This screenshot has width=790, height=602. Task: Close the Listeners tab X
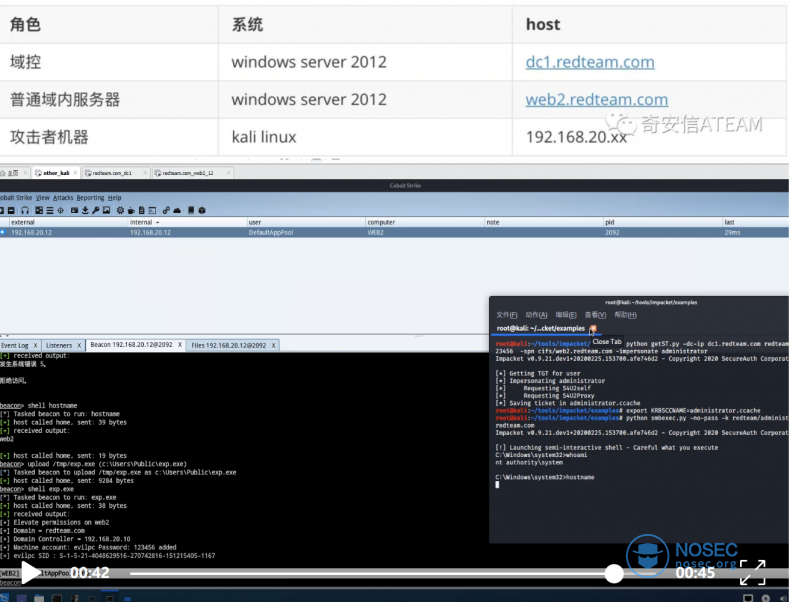[x=79, y=345]
